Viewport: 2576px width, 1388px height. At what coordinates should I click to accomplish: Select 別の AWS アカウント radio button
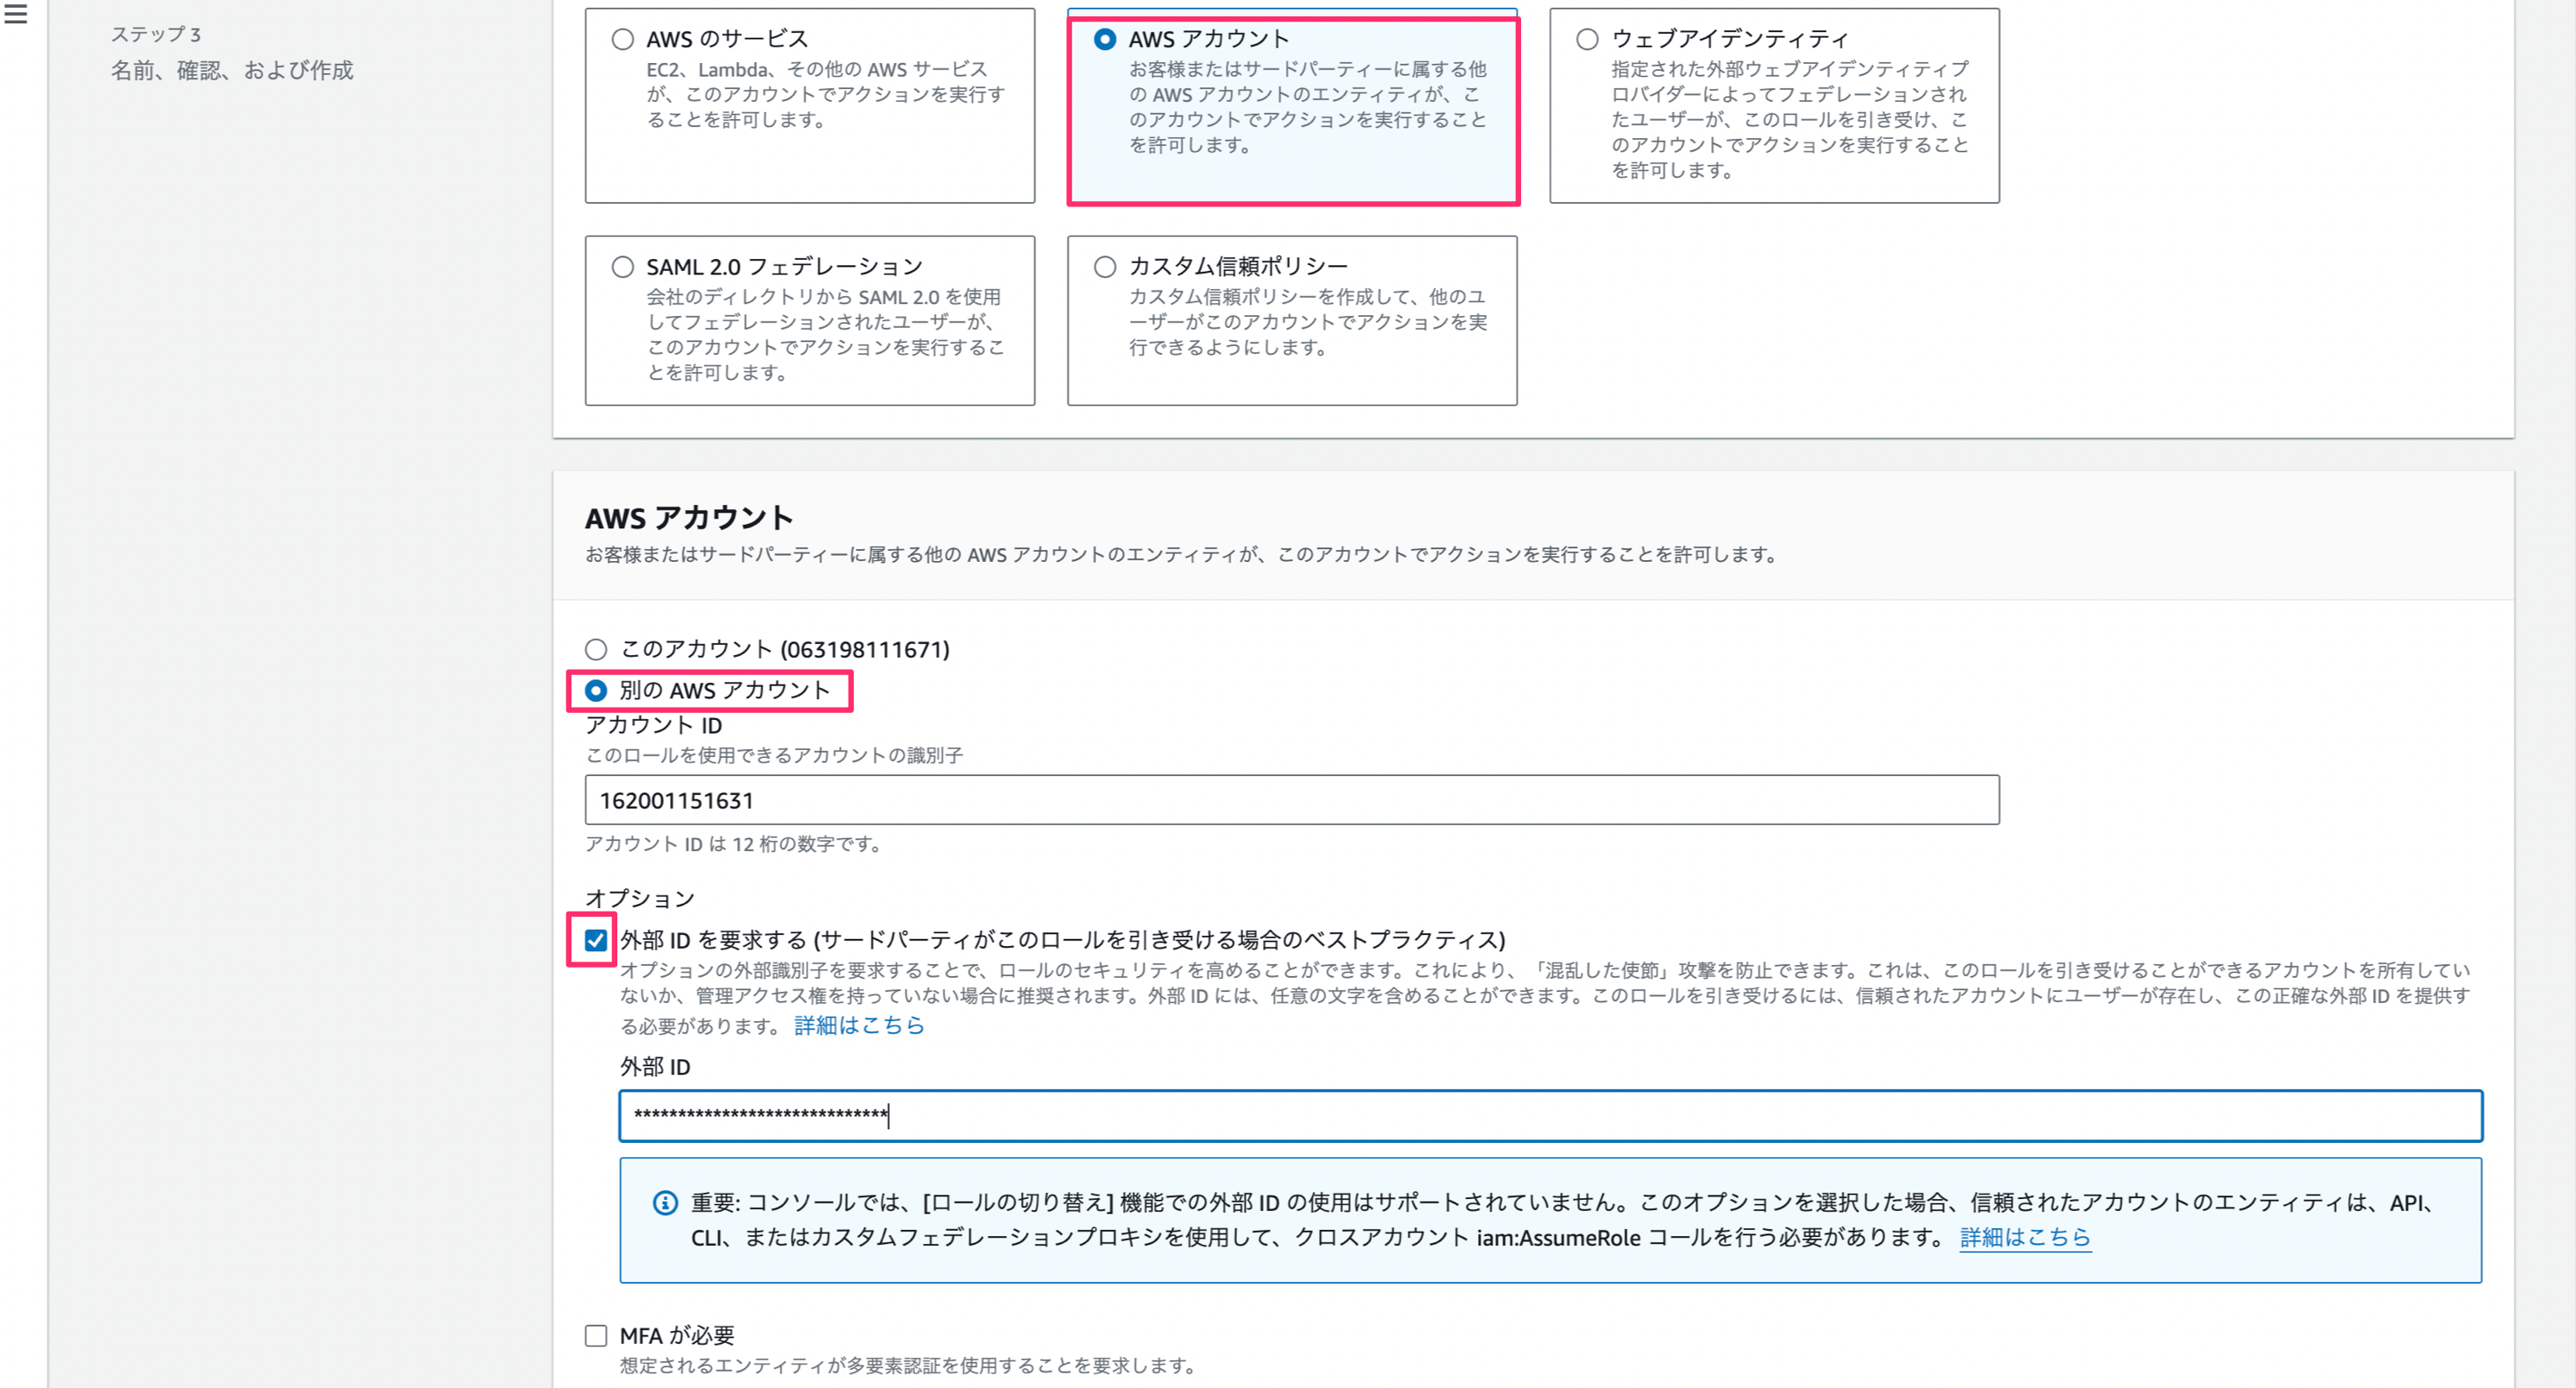click(x=596, y=691)
